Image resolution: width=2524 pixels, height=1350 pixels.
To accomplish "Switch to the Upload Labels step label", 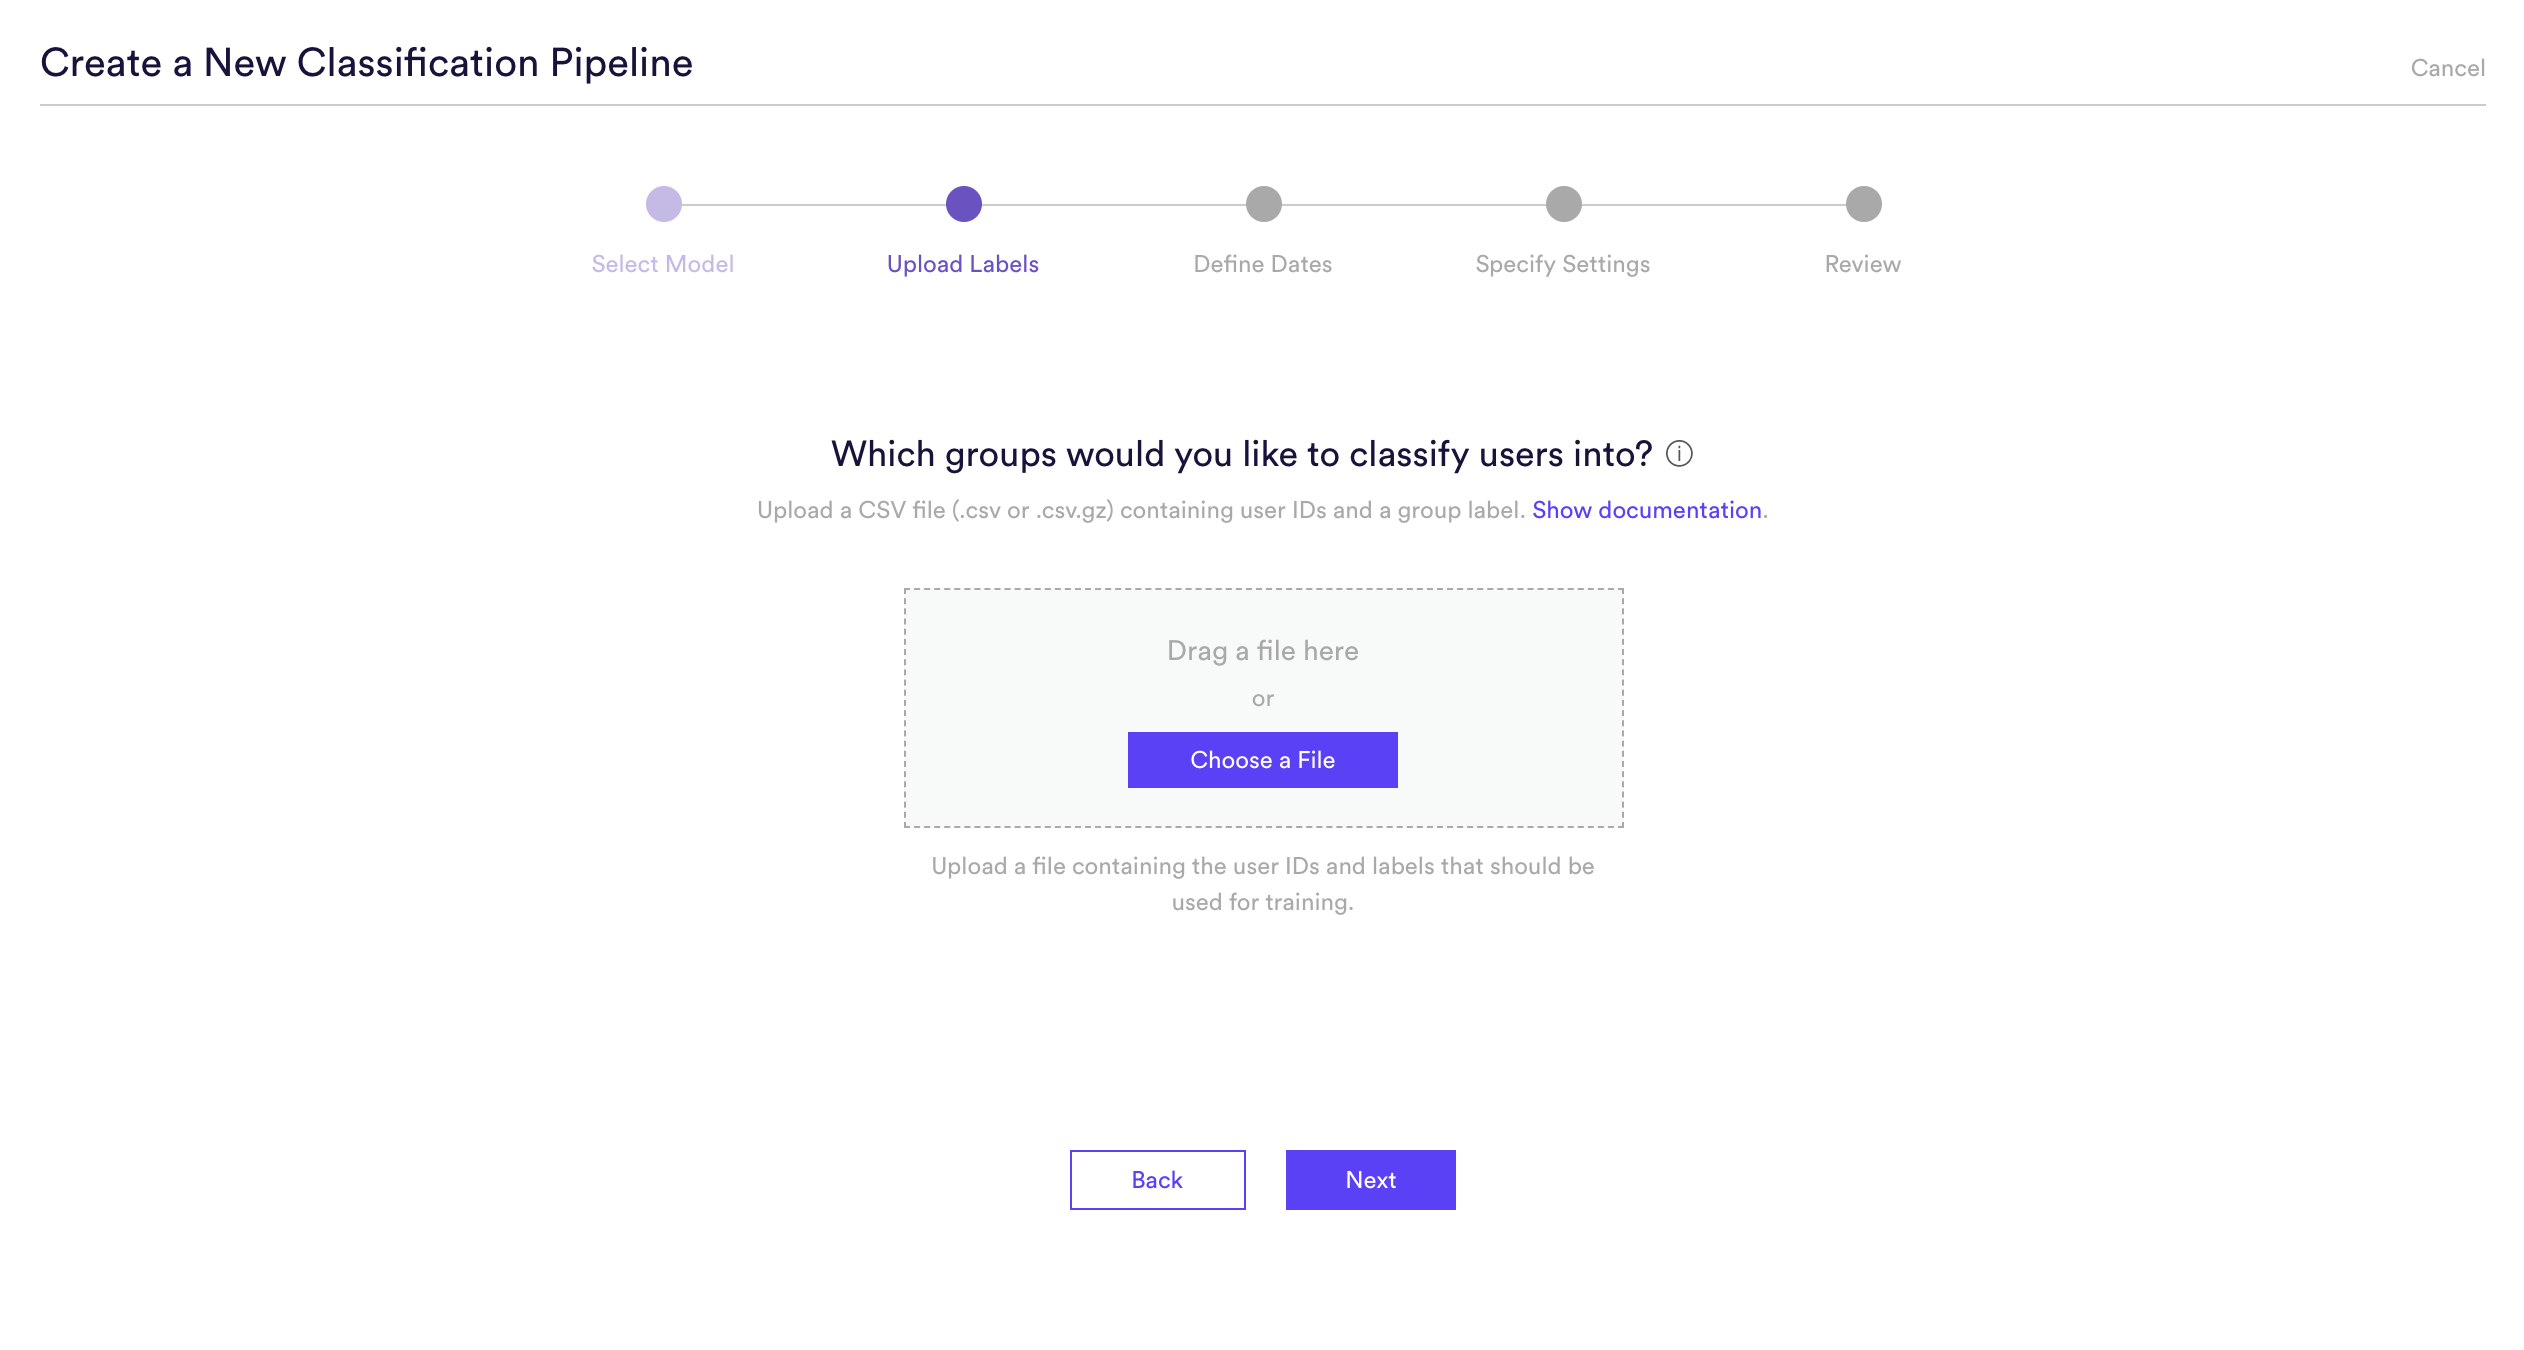I will coord(963,264).
